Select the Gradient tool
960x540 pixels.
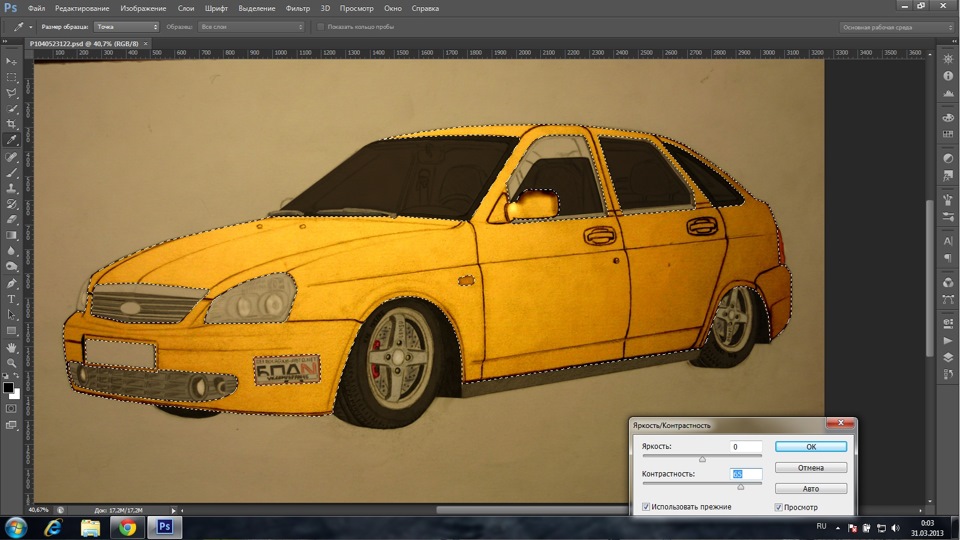pyautogui.click(x=11, y=235)
